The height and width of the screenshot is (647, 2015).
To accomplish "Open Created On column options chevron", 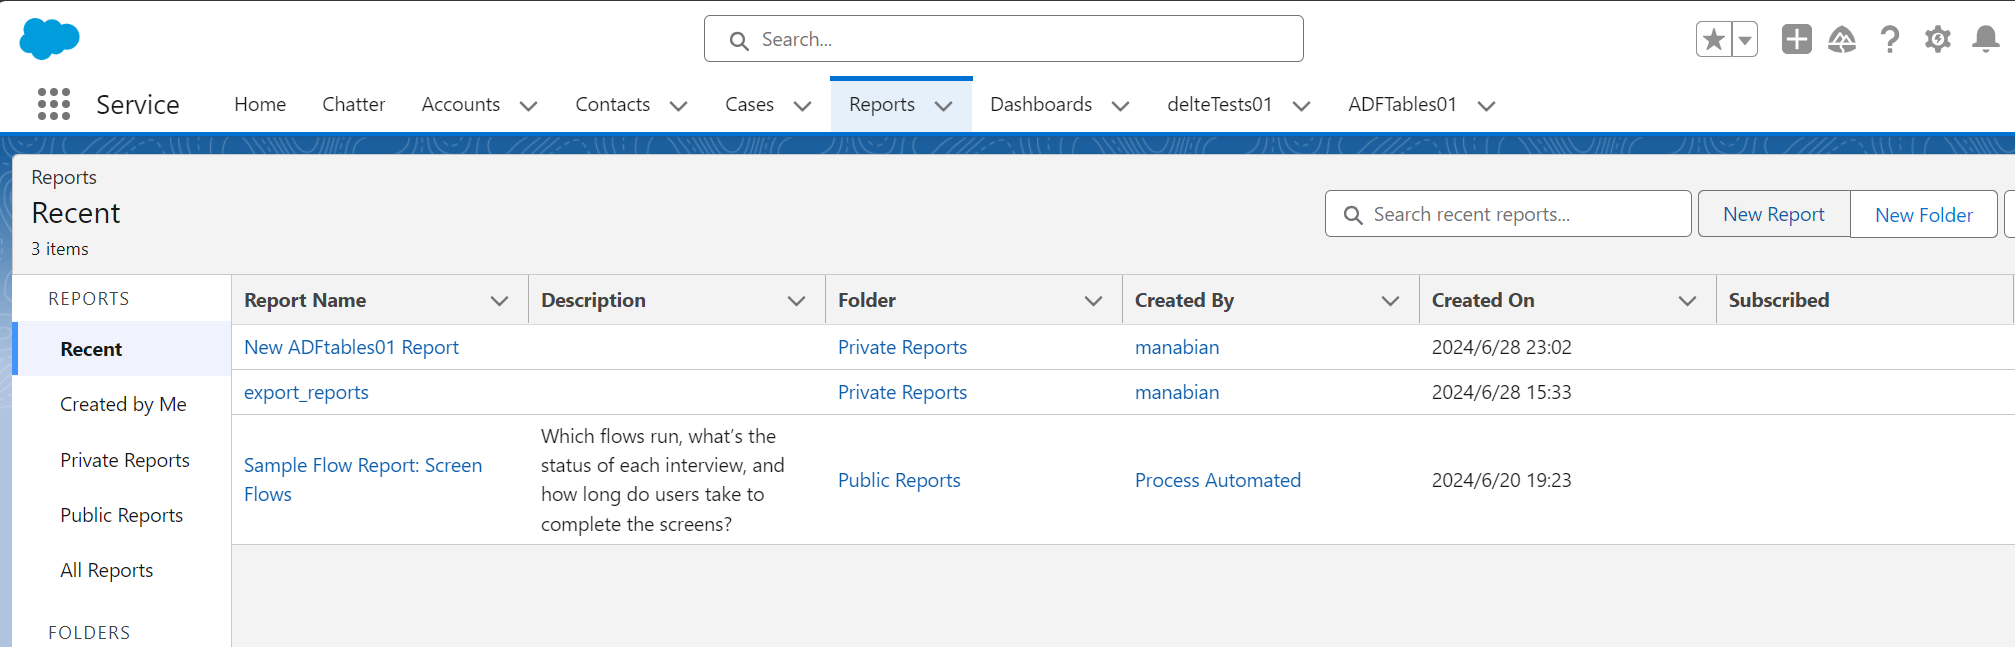I will click(x=1688, y=301).
